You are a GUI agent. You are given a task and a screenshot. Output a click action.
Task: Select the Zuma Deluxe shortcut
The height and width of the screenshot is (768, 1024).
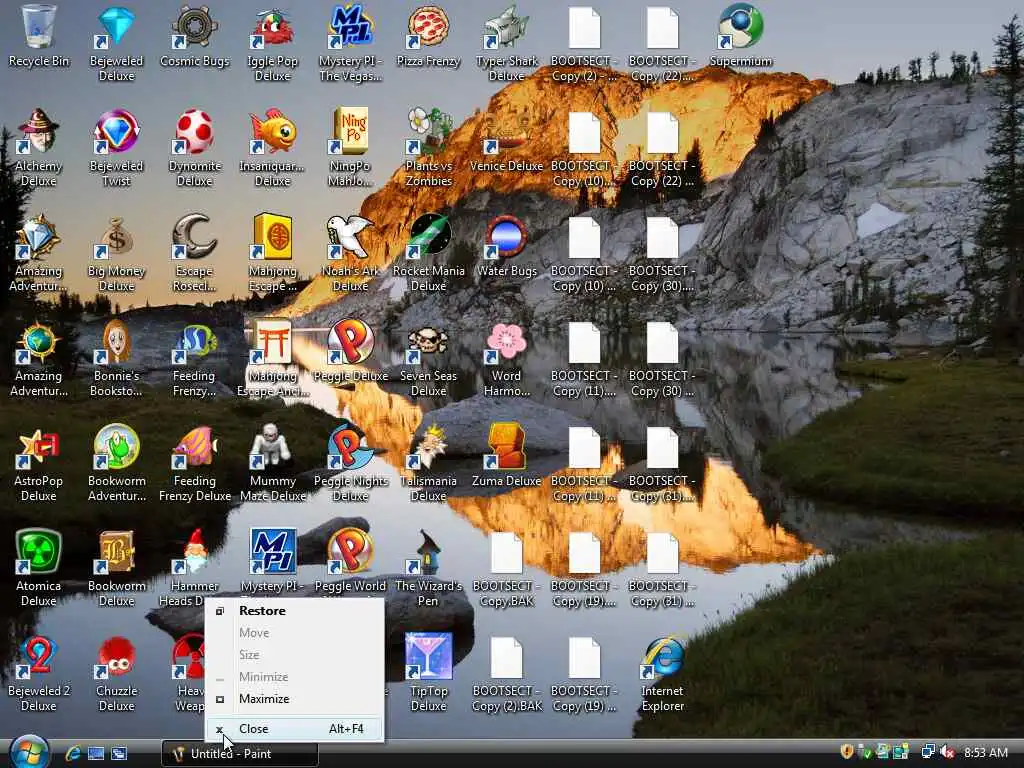(507, 456)
